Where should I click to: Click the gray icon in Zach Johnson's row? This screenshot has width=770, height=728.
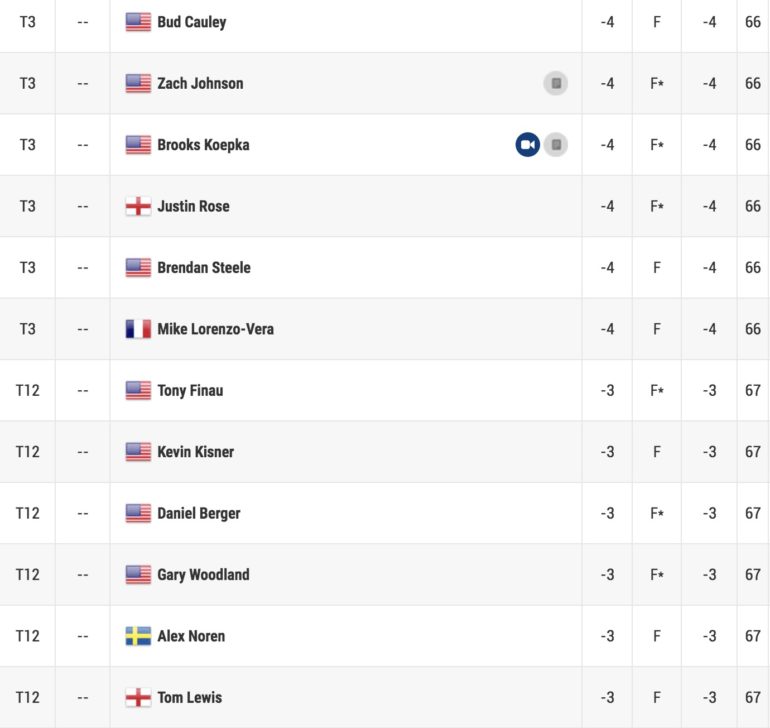click(556, 83)
